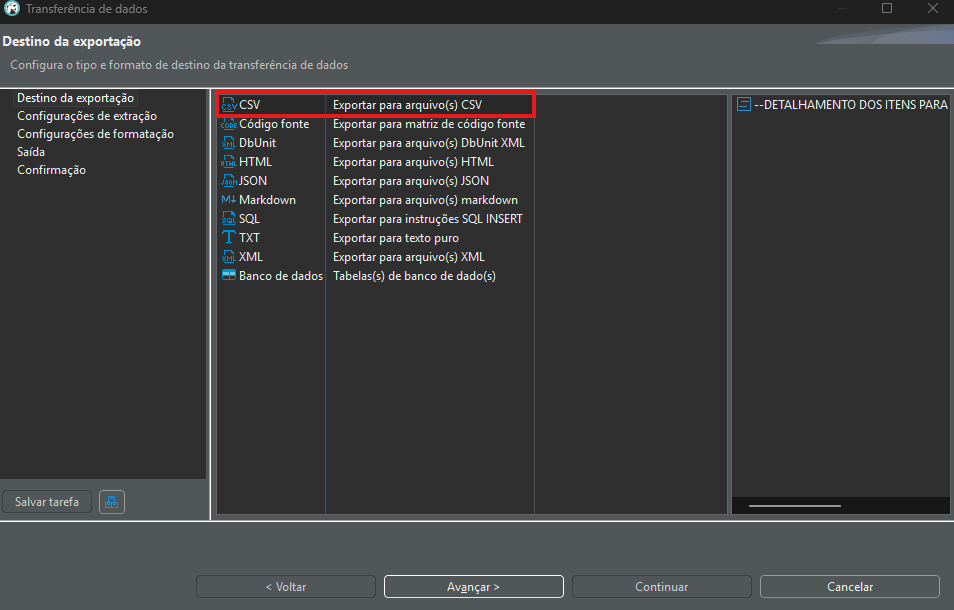Viewport: 954px width, 610px height.
Task: Pick the HTML export format icon
Action: coord(228,162)
